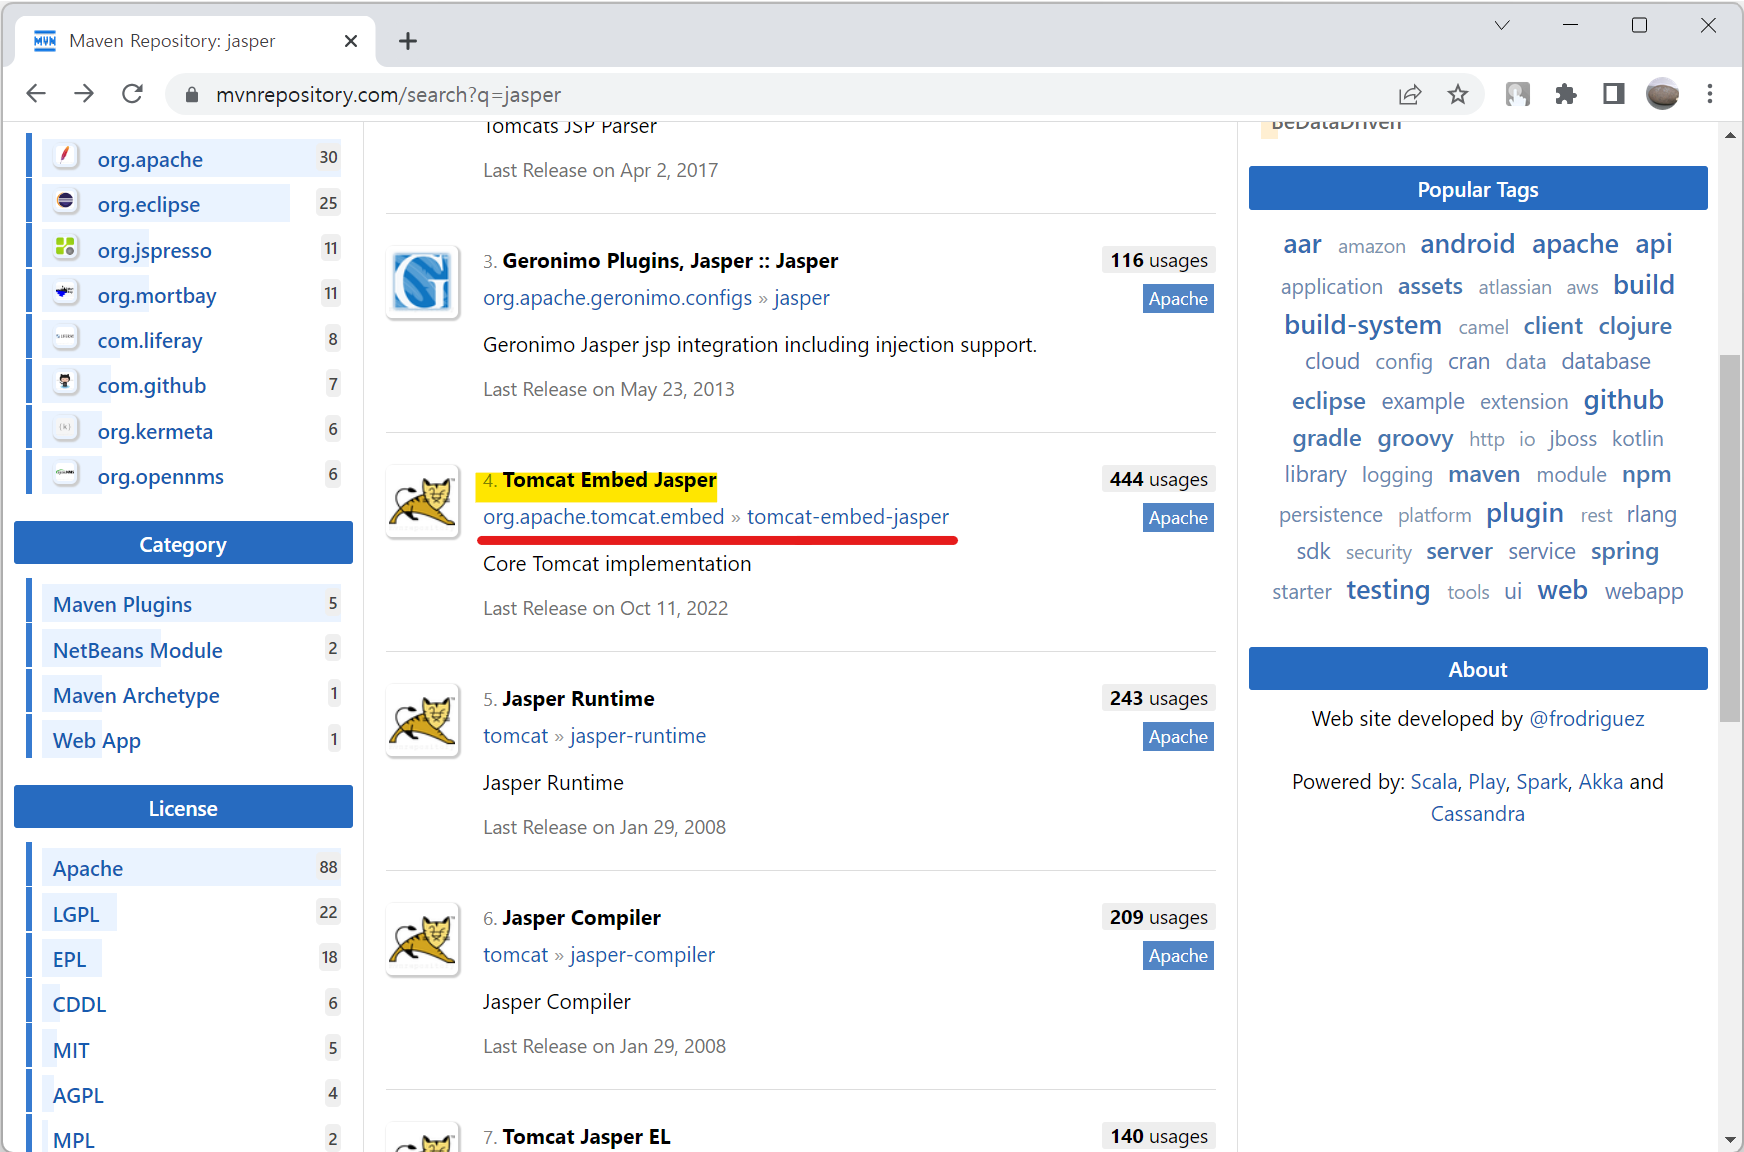View 116 usages of Geronimo Jasper
Screen dimensions: 1744x1152
(x=1158, y=261)
